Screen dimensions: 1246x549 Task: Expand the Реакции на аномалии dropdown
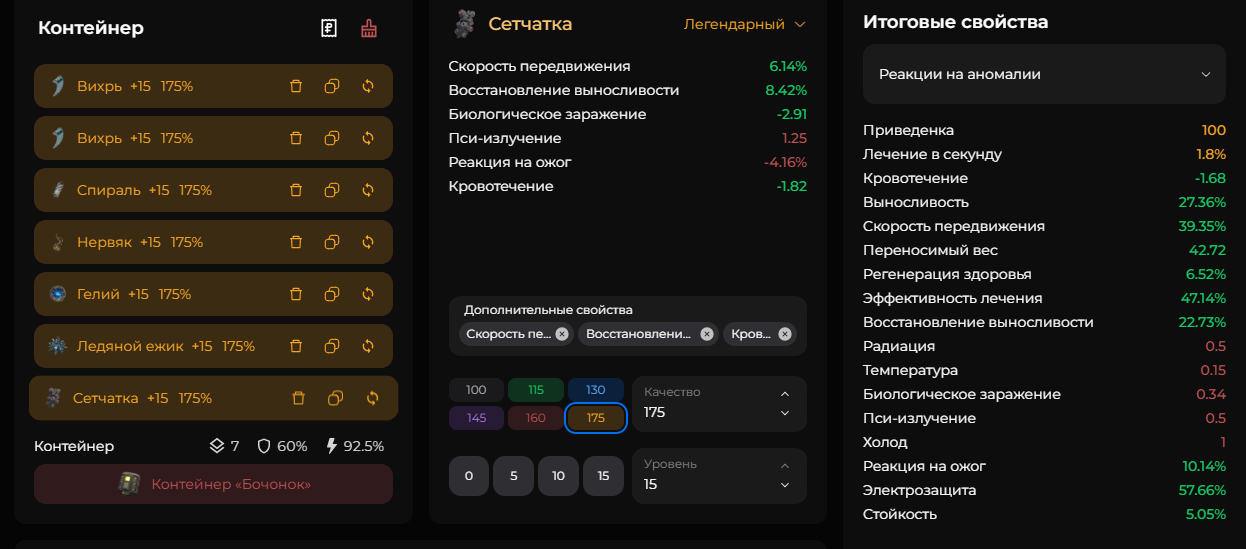tap(1044, 74)
